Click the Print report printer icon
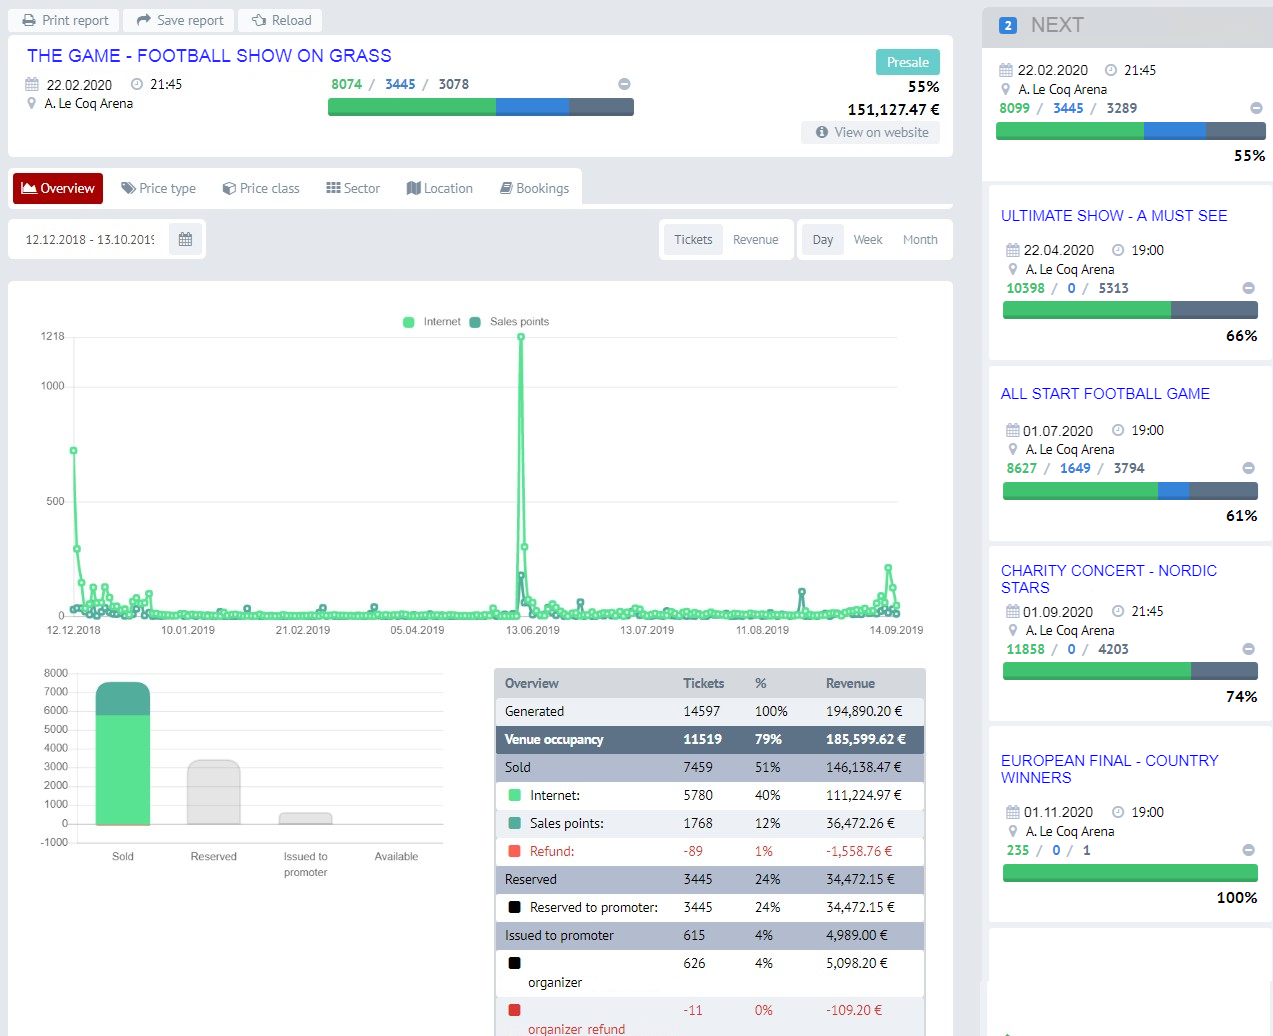 tap(28, 20)
